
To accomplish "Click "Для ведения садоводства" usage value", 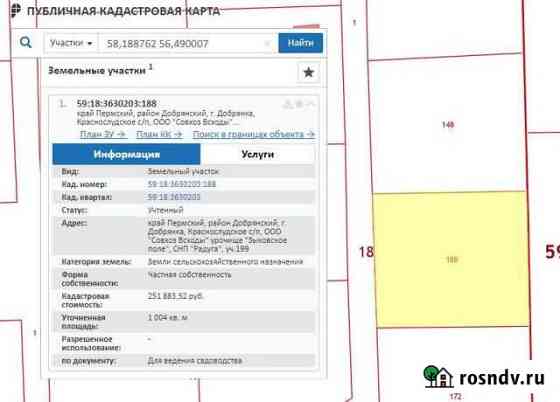I will [x=195, y=361].
